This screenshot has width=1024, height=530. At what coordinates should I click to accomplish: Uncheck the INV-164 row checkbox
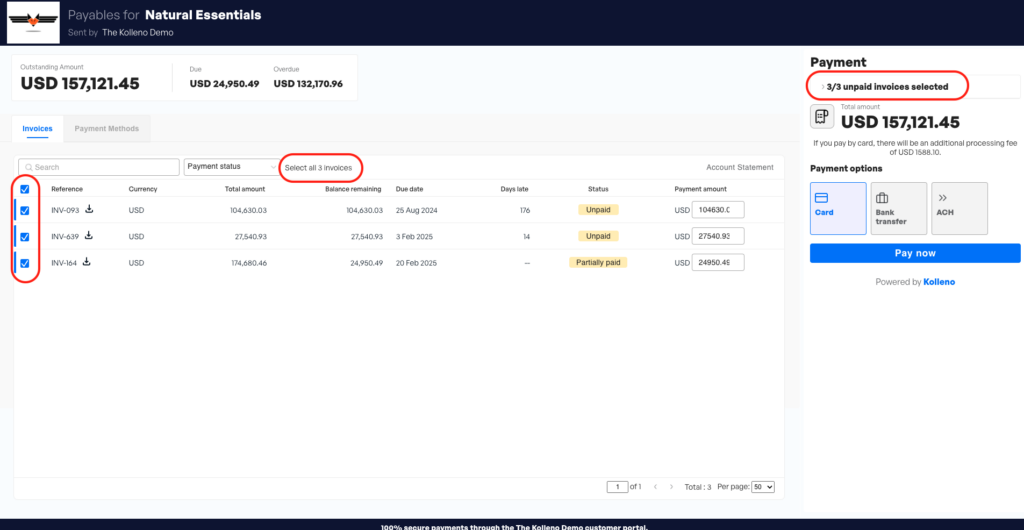[x=25, y=263]
